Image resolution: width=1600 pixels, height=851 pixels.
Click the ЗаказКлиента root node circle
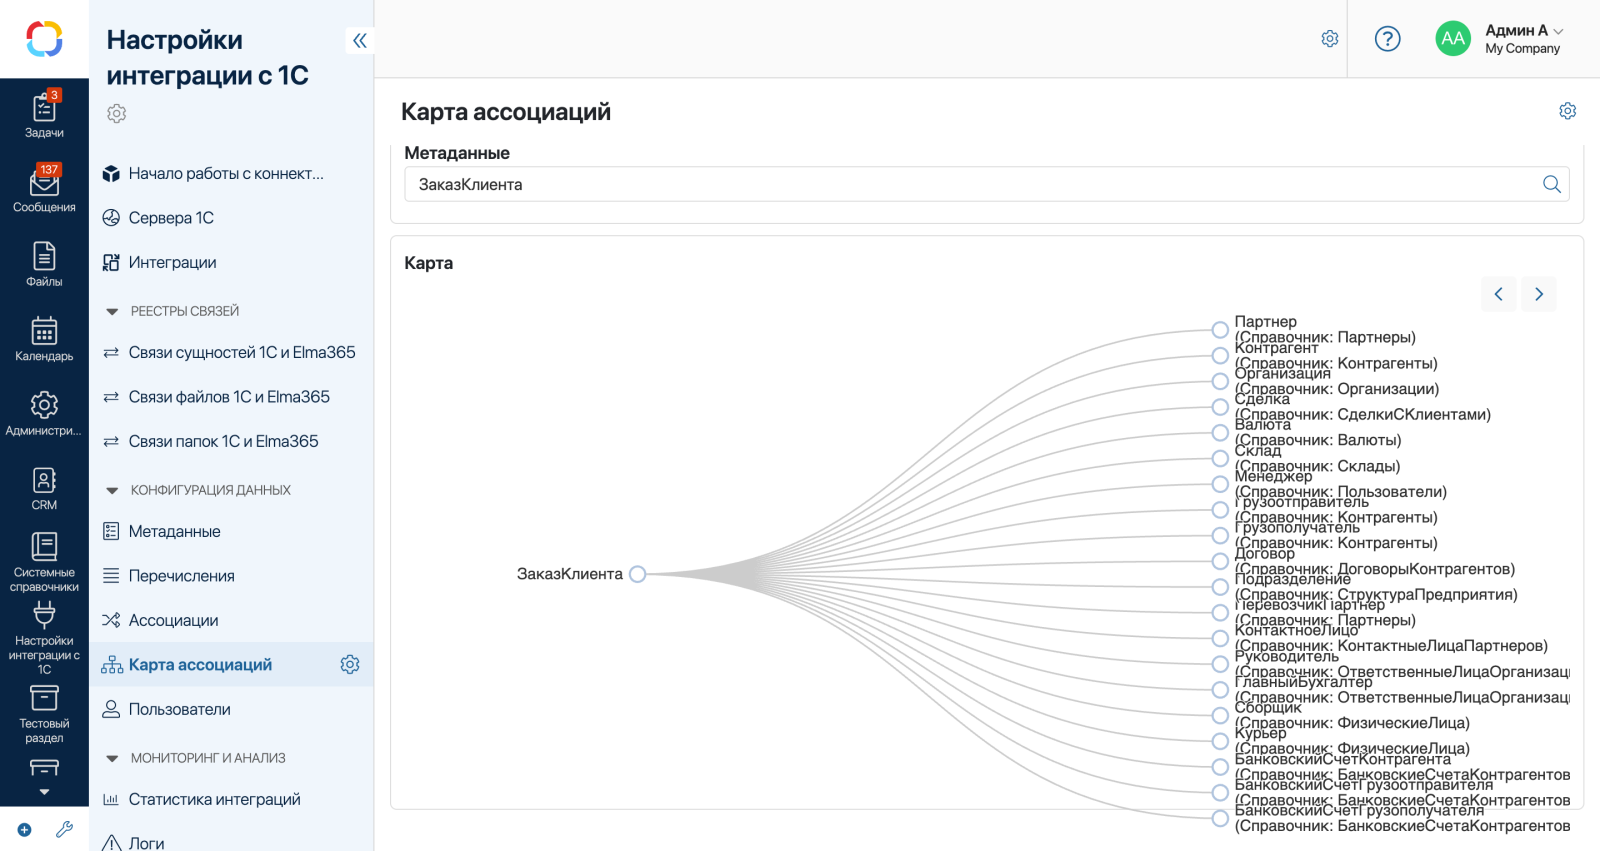pyautogui.click(x=638, y=574)
